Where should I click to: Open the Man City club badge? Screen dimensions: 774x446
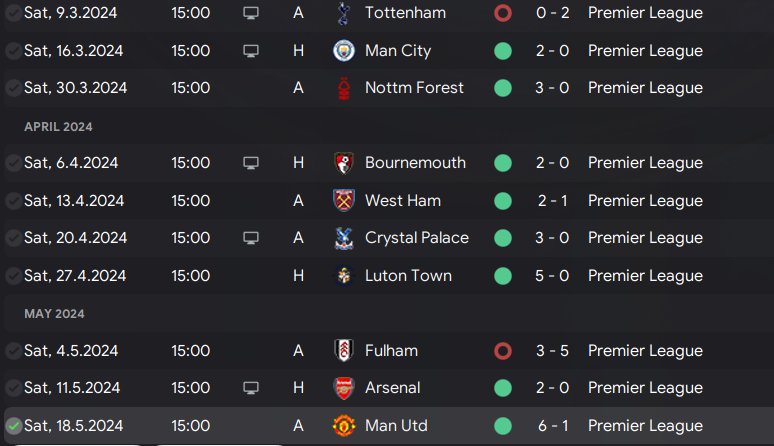[344, 51]
